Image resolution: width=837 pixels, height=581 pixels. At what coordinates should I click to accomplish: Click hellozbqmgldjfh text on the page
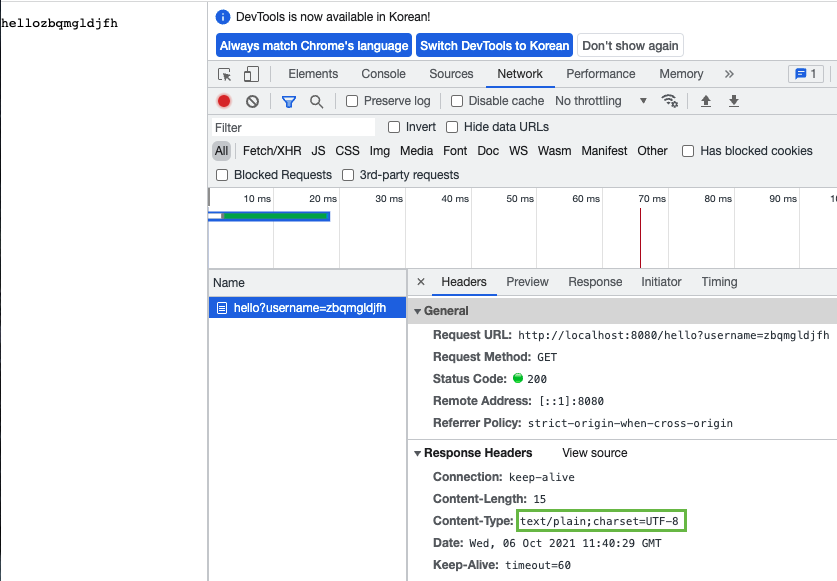coord(59,23)
